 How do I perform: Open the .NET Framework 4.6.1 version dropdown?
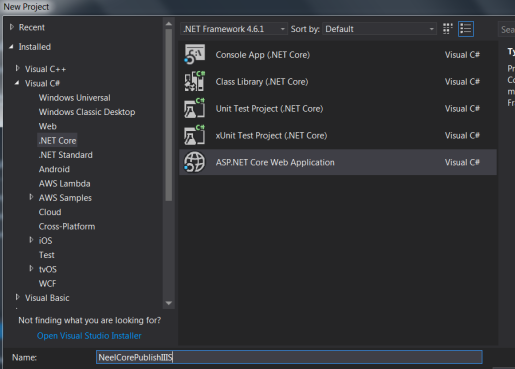point(234,29)
